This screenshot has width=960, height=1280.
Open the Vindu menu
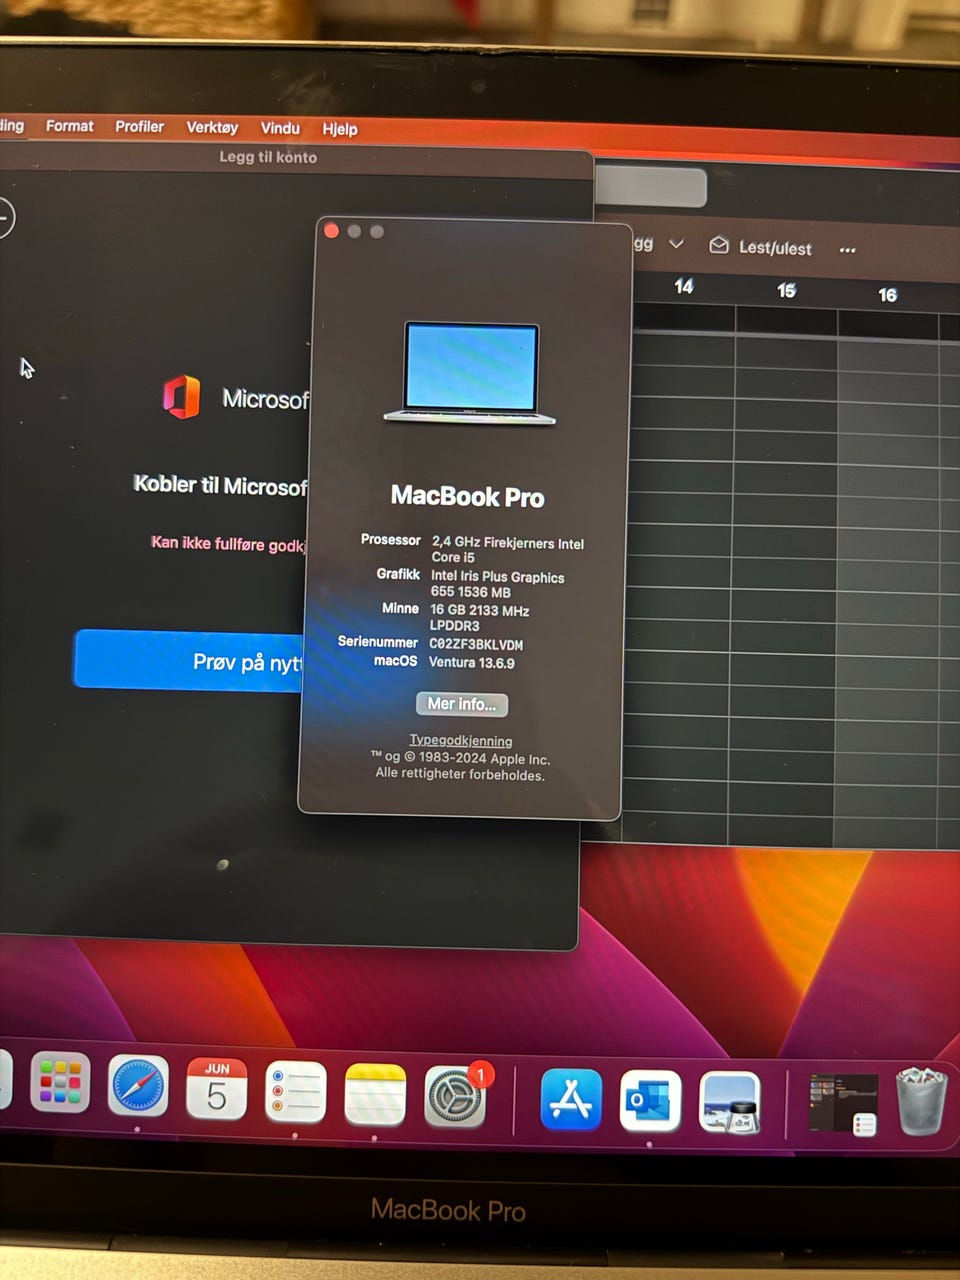pyautogui.click(x=280, y=128)
